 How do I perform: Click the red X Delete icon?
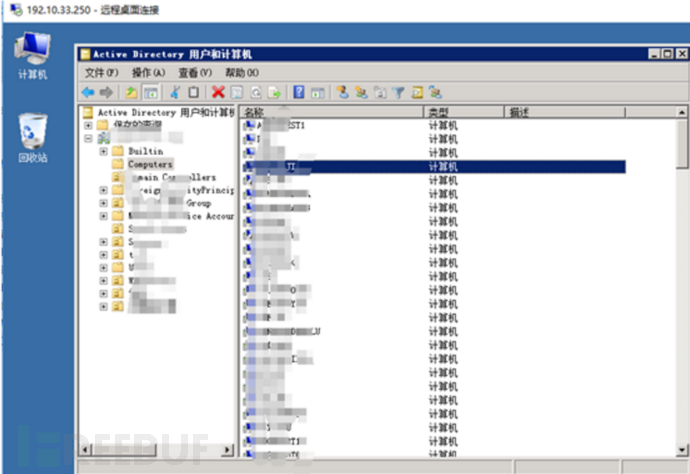[218, 92]
